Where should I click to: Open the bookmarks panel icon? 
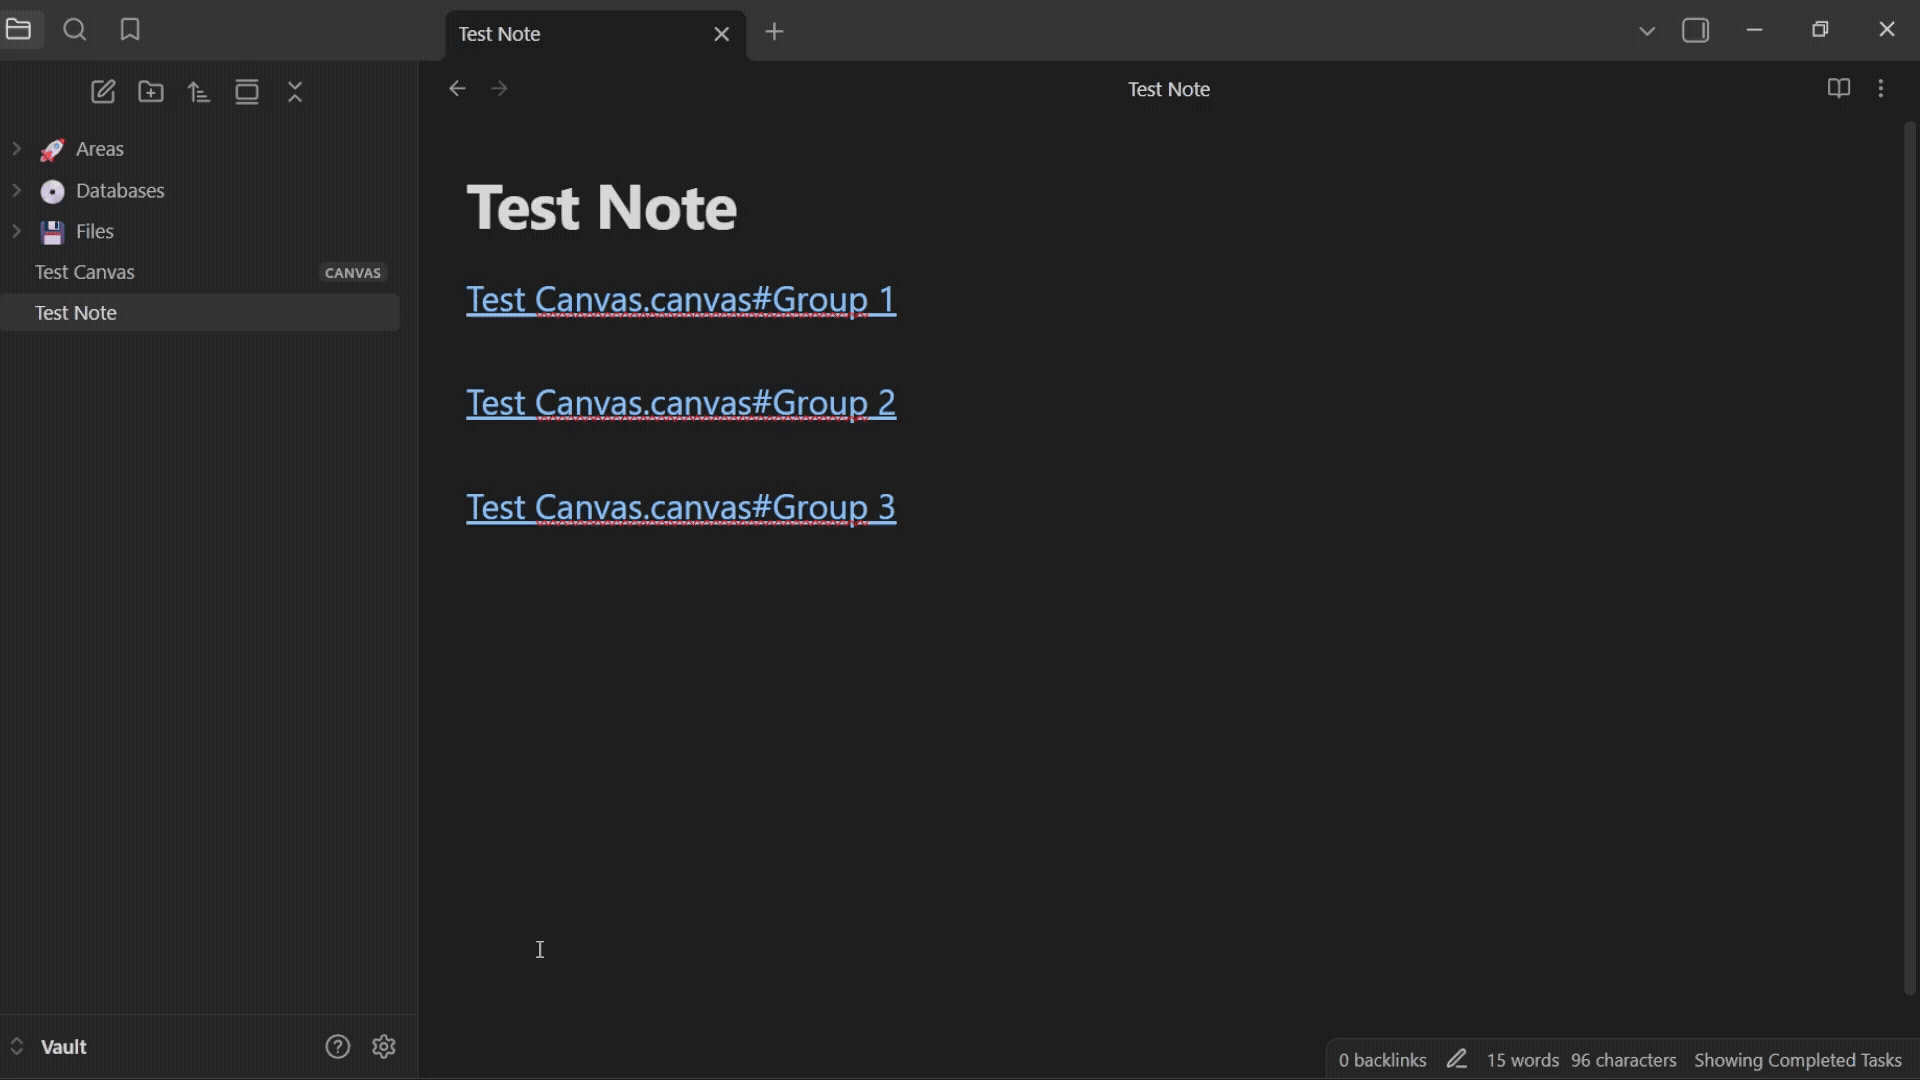tap(130, 30)
